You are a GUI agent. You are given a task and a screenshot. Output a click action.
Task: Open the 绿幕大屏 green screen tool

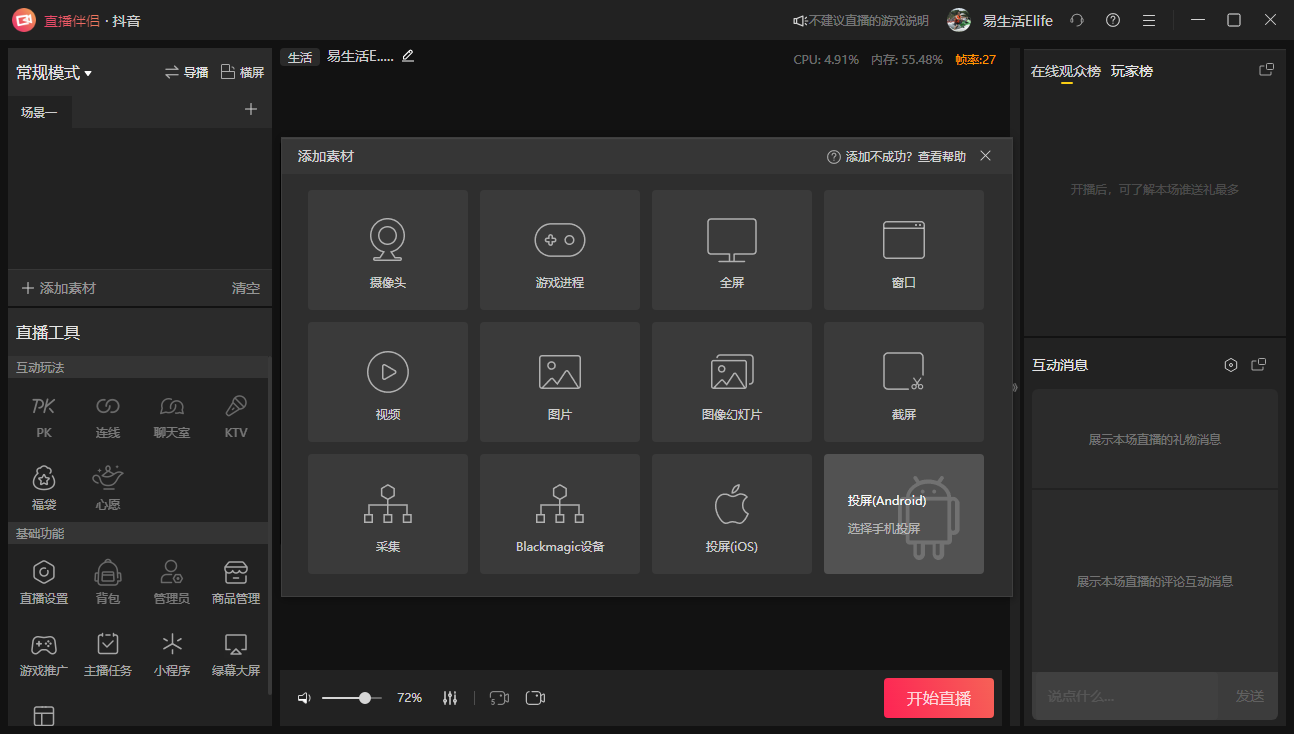235,654
